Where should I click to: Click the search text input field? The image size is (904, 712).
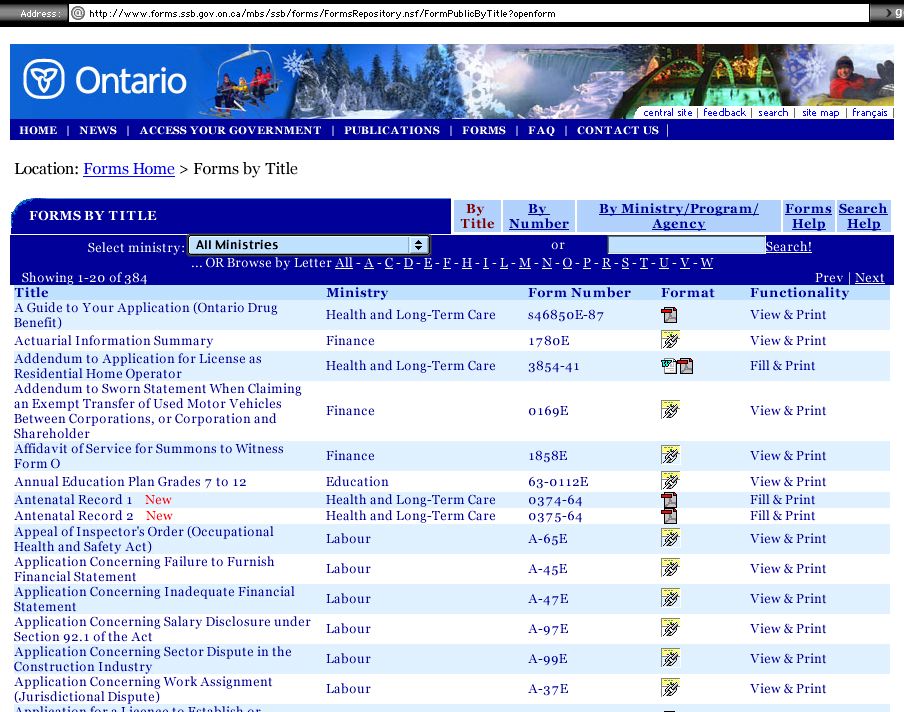(x=686, y=245)
